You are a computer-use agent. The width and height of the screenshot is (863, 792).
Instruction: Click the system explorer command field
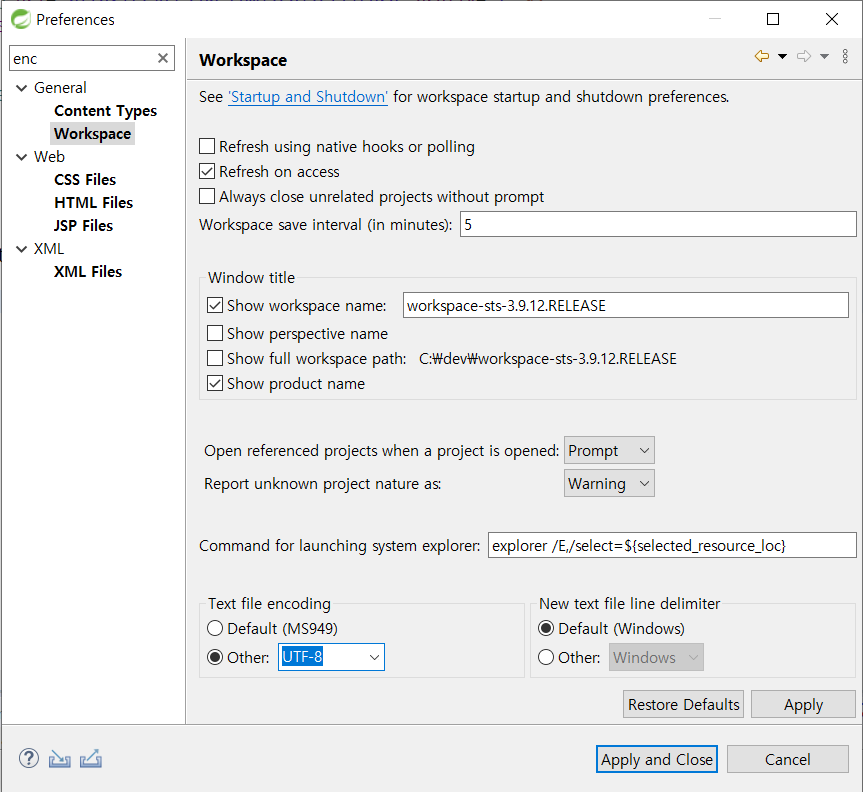coord(672,545)
